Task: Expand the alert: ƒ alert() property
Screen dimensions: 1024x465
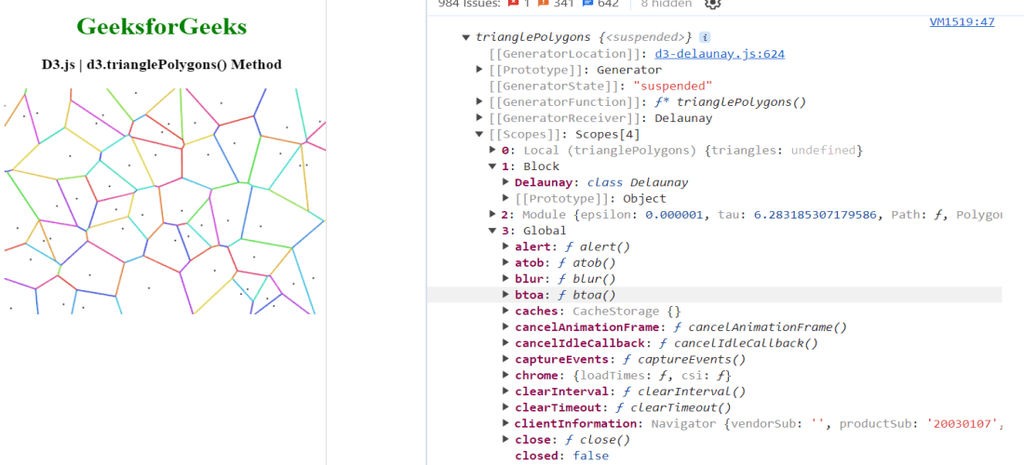Action: pyautogui.click(x=506, y=246)
